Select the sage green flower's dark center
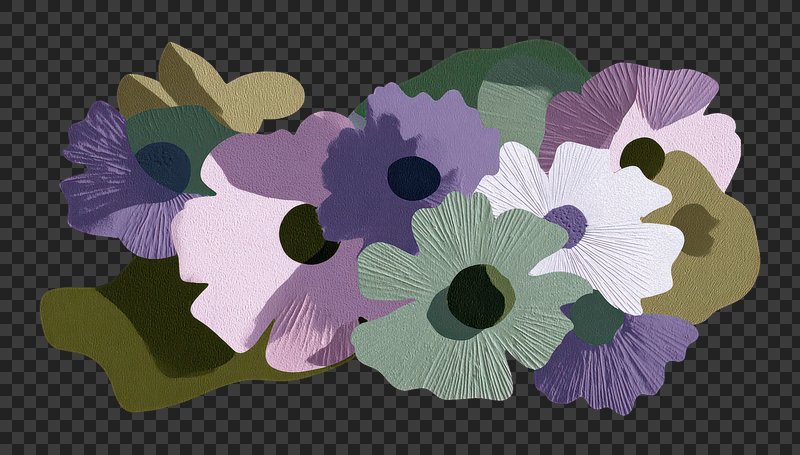Viewport: 800px width, 455px height. tap(476, 296)
